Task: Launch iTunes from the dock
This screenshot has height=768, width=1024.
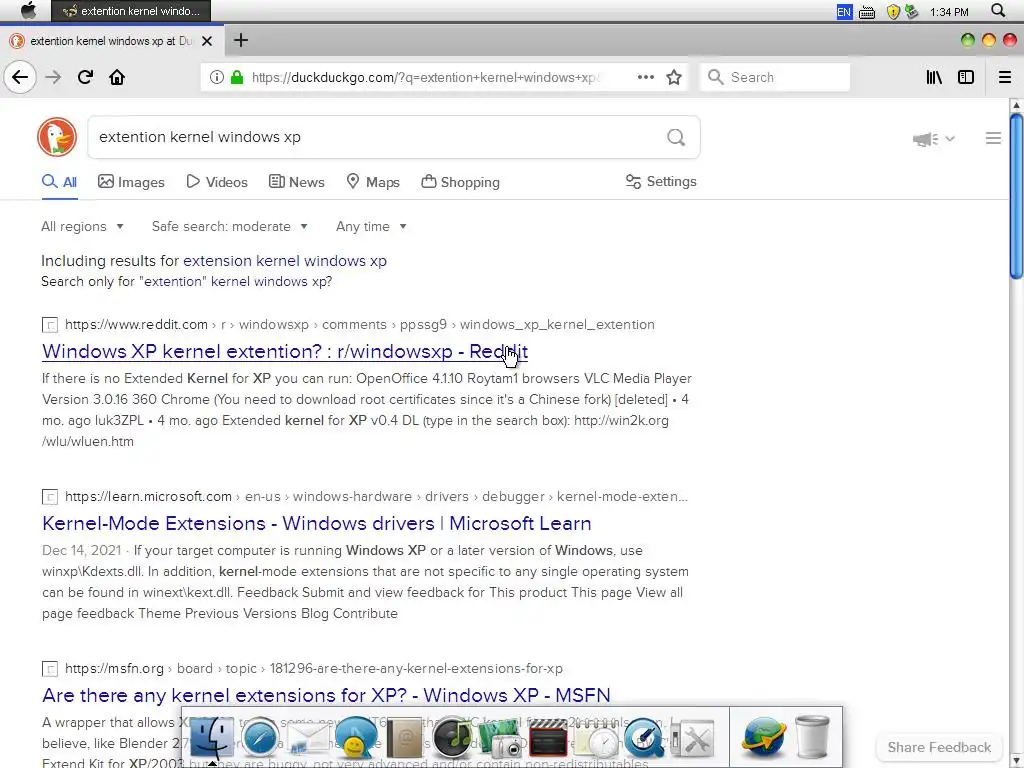Action: tap(452, 738)
